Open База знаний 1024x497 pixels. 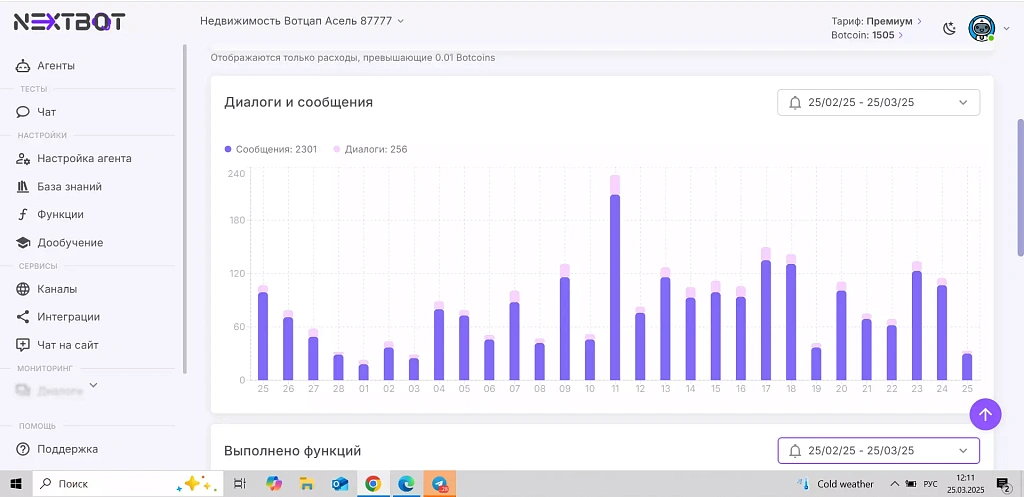pos(69,186)
